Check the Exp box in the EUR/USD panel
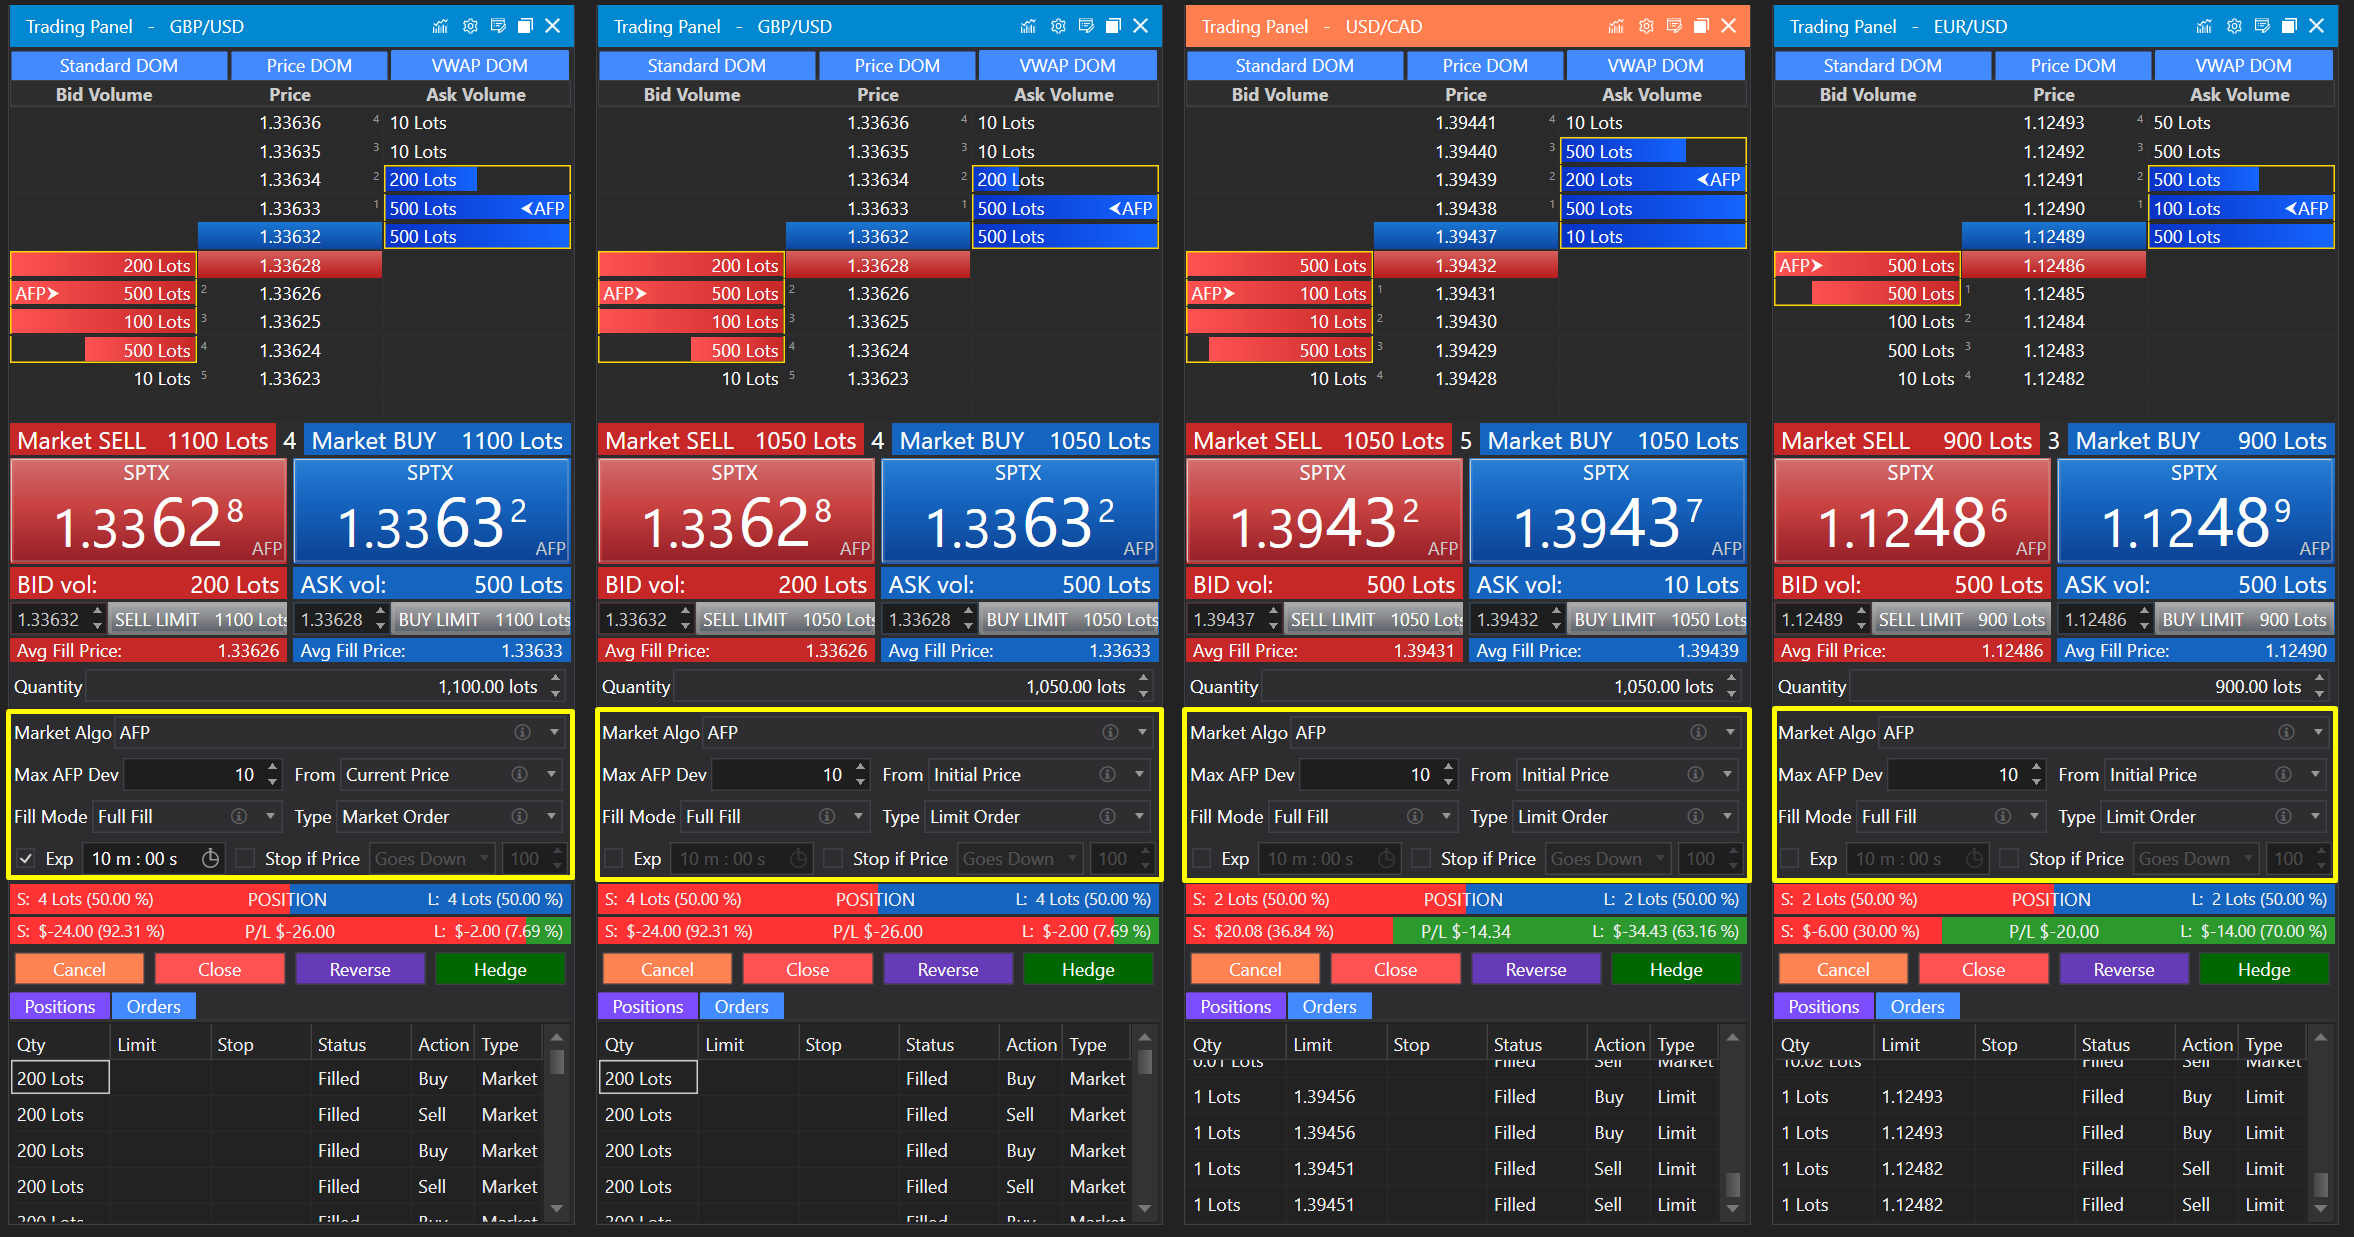 (1790, 859)
